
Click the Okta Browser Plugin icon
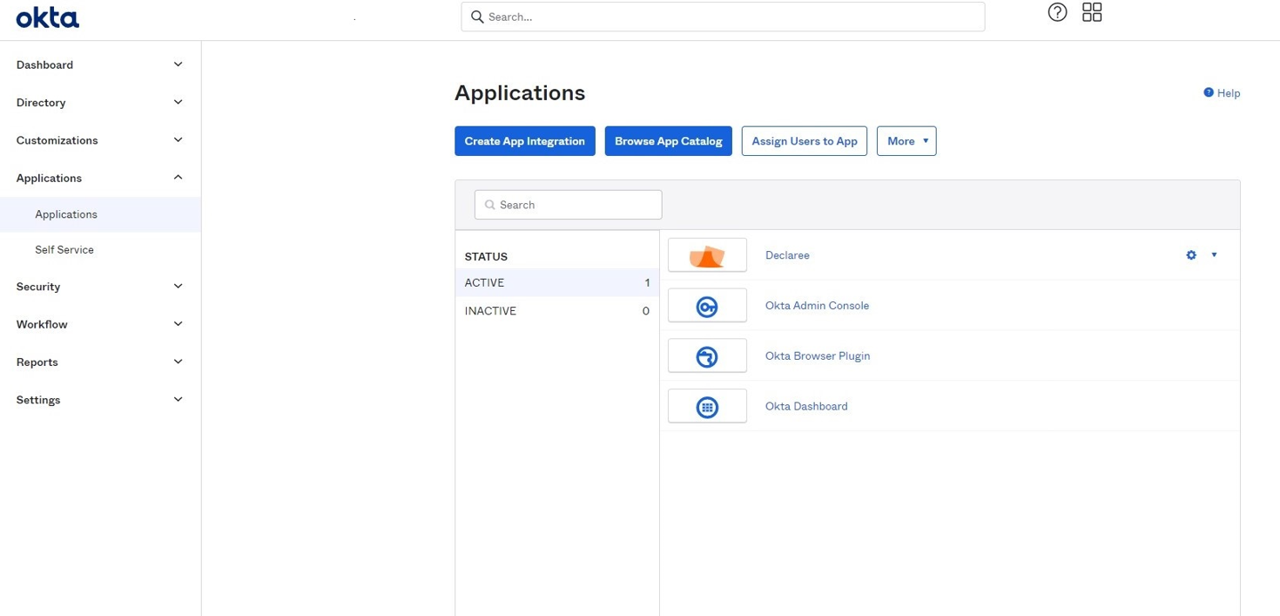(707, 356)
